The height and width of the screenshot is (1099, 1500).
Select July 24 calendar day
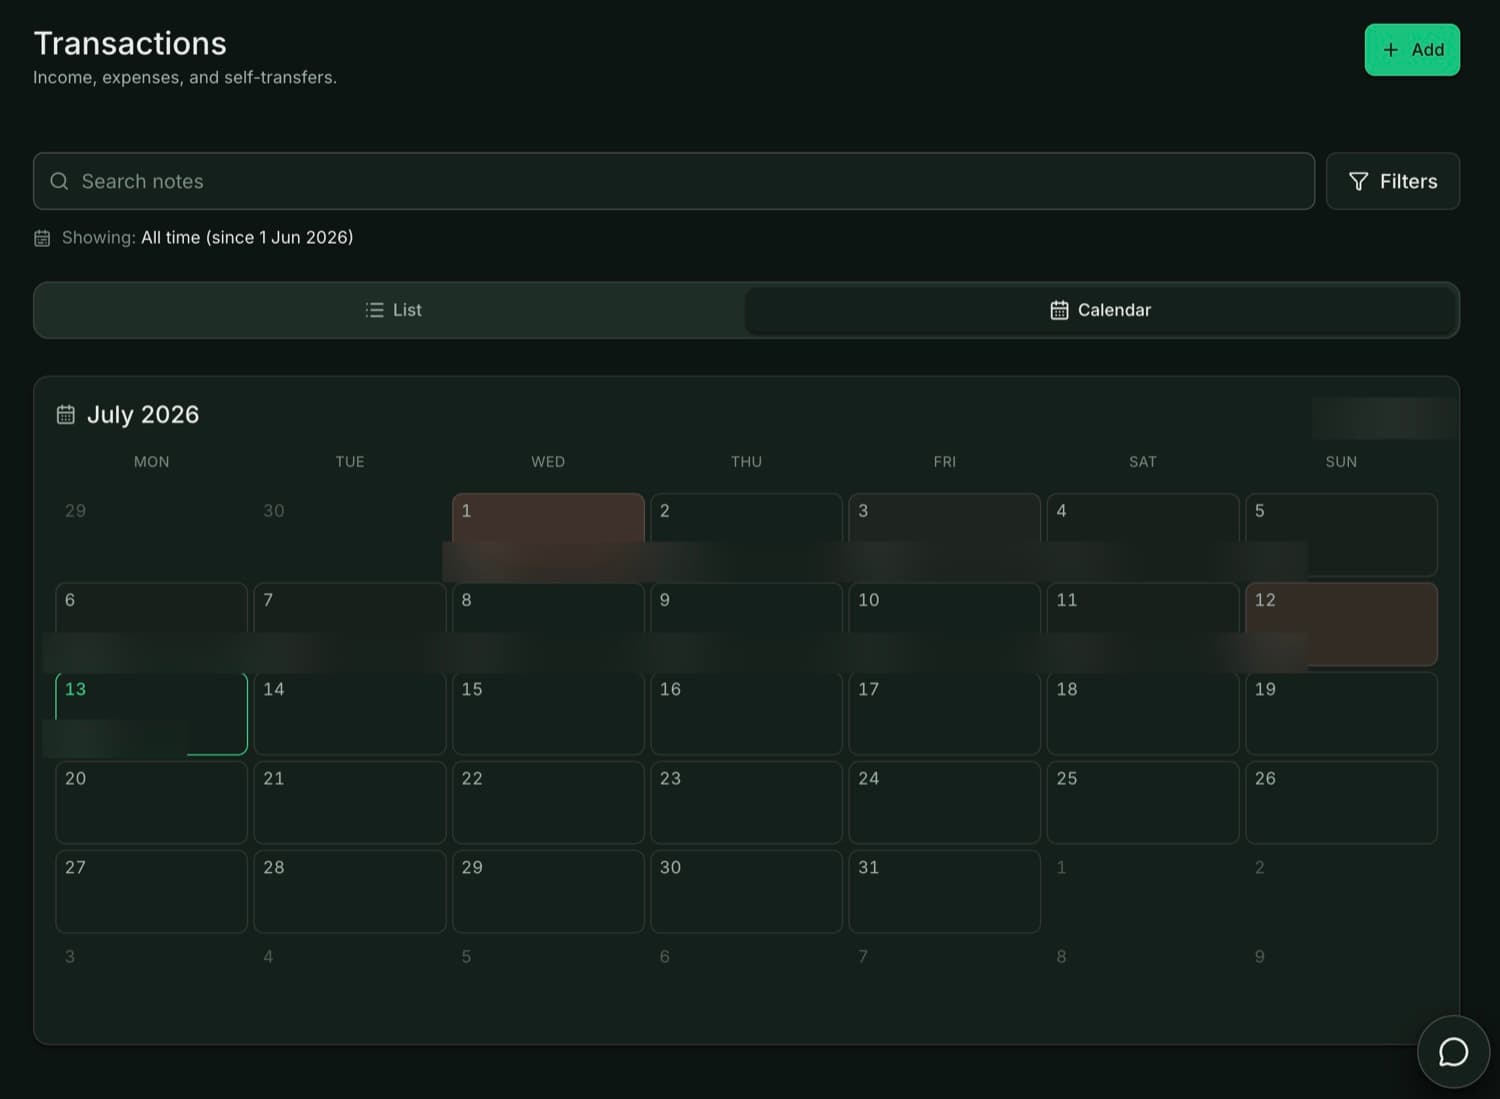944,802
